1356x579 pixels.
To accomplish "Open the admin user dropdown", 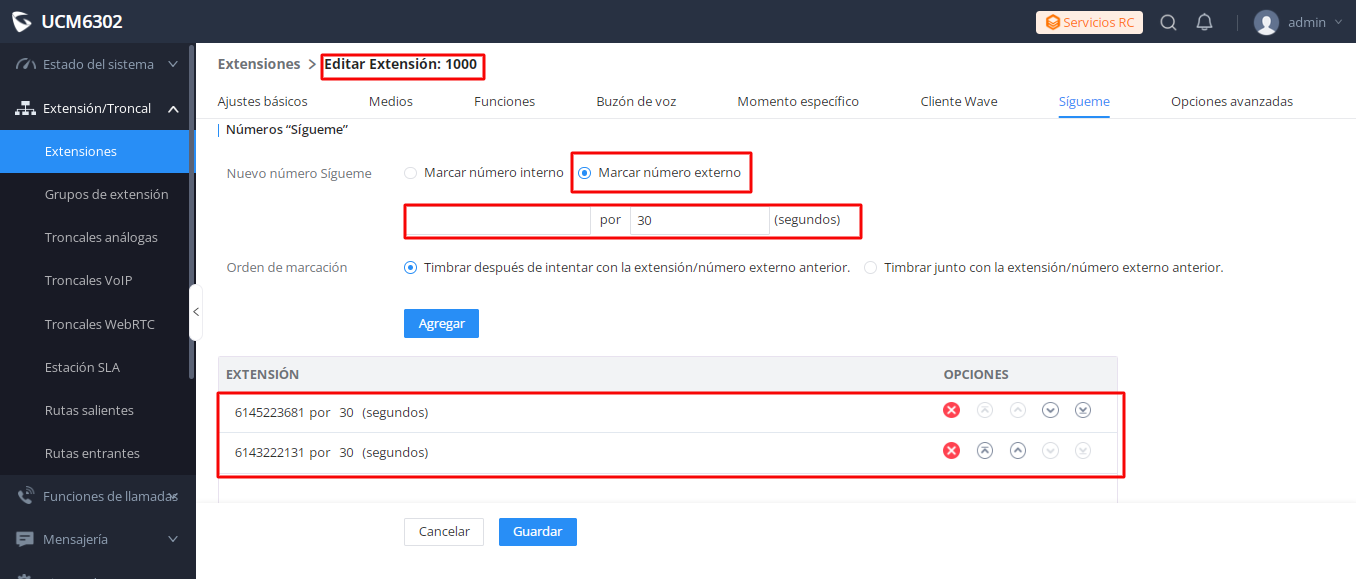I will (1298, 22).
